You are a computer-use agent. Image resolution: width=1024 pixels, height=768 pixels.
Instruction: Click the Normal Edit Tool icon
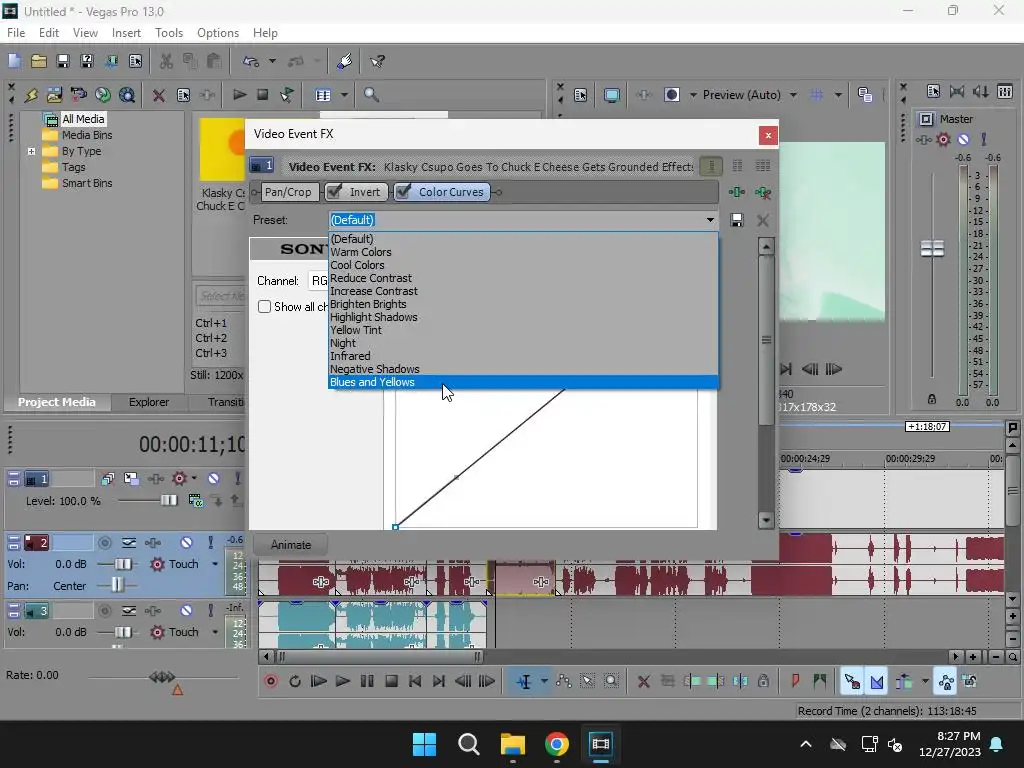pos(524,682)
